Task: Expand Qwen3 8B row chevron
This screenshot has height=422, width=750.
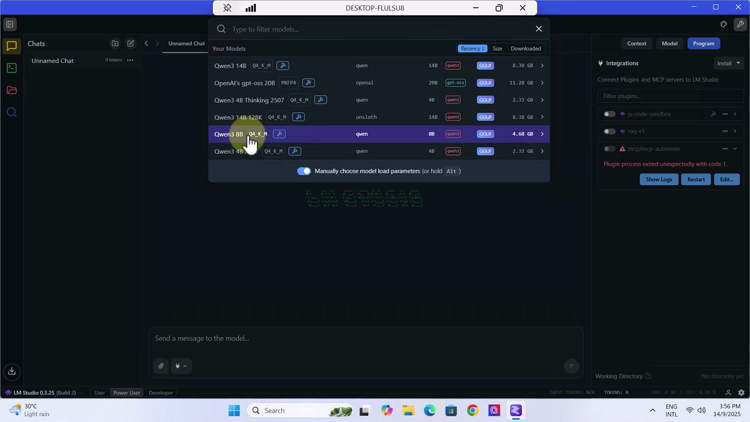Action: [542, 134]
